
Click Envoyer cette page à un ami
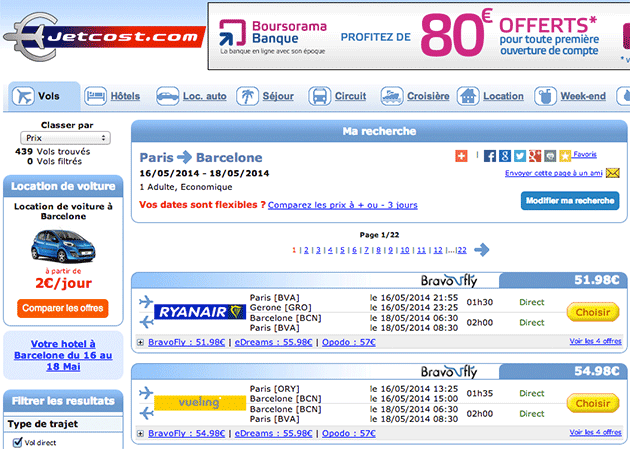coord(554,173)
